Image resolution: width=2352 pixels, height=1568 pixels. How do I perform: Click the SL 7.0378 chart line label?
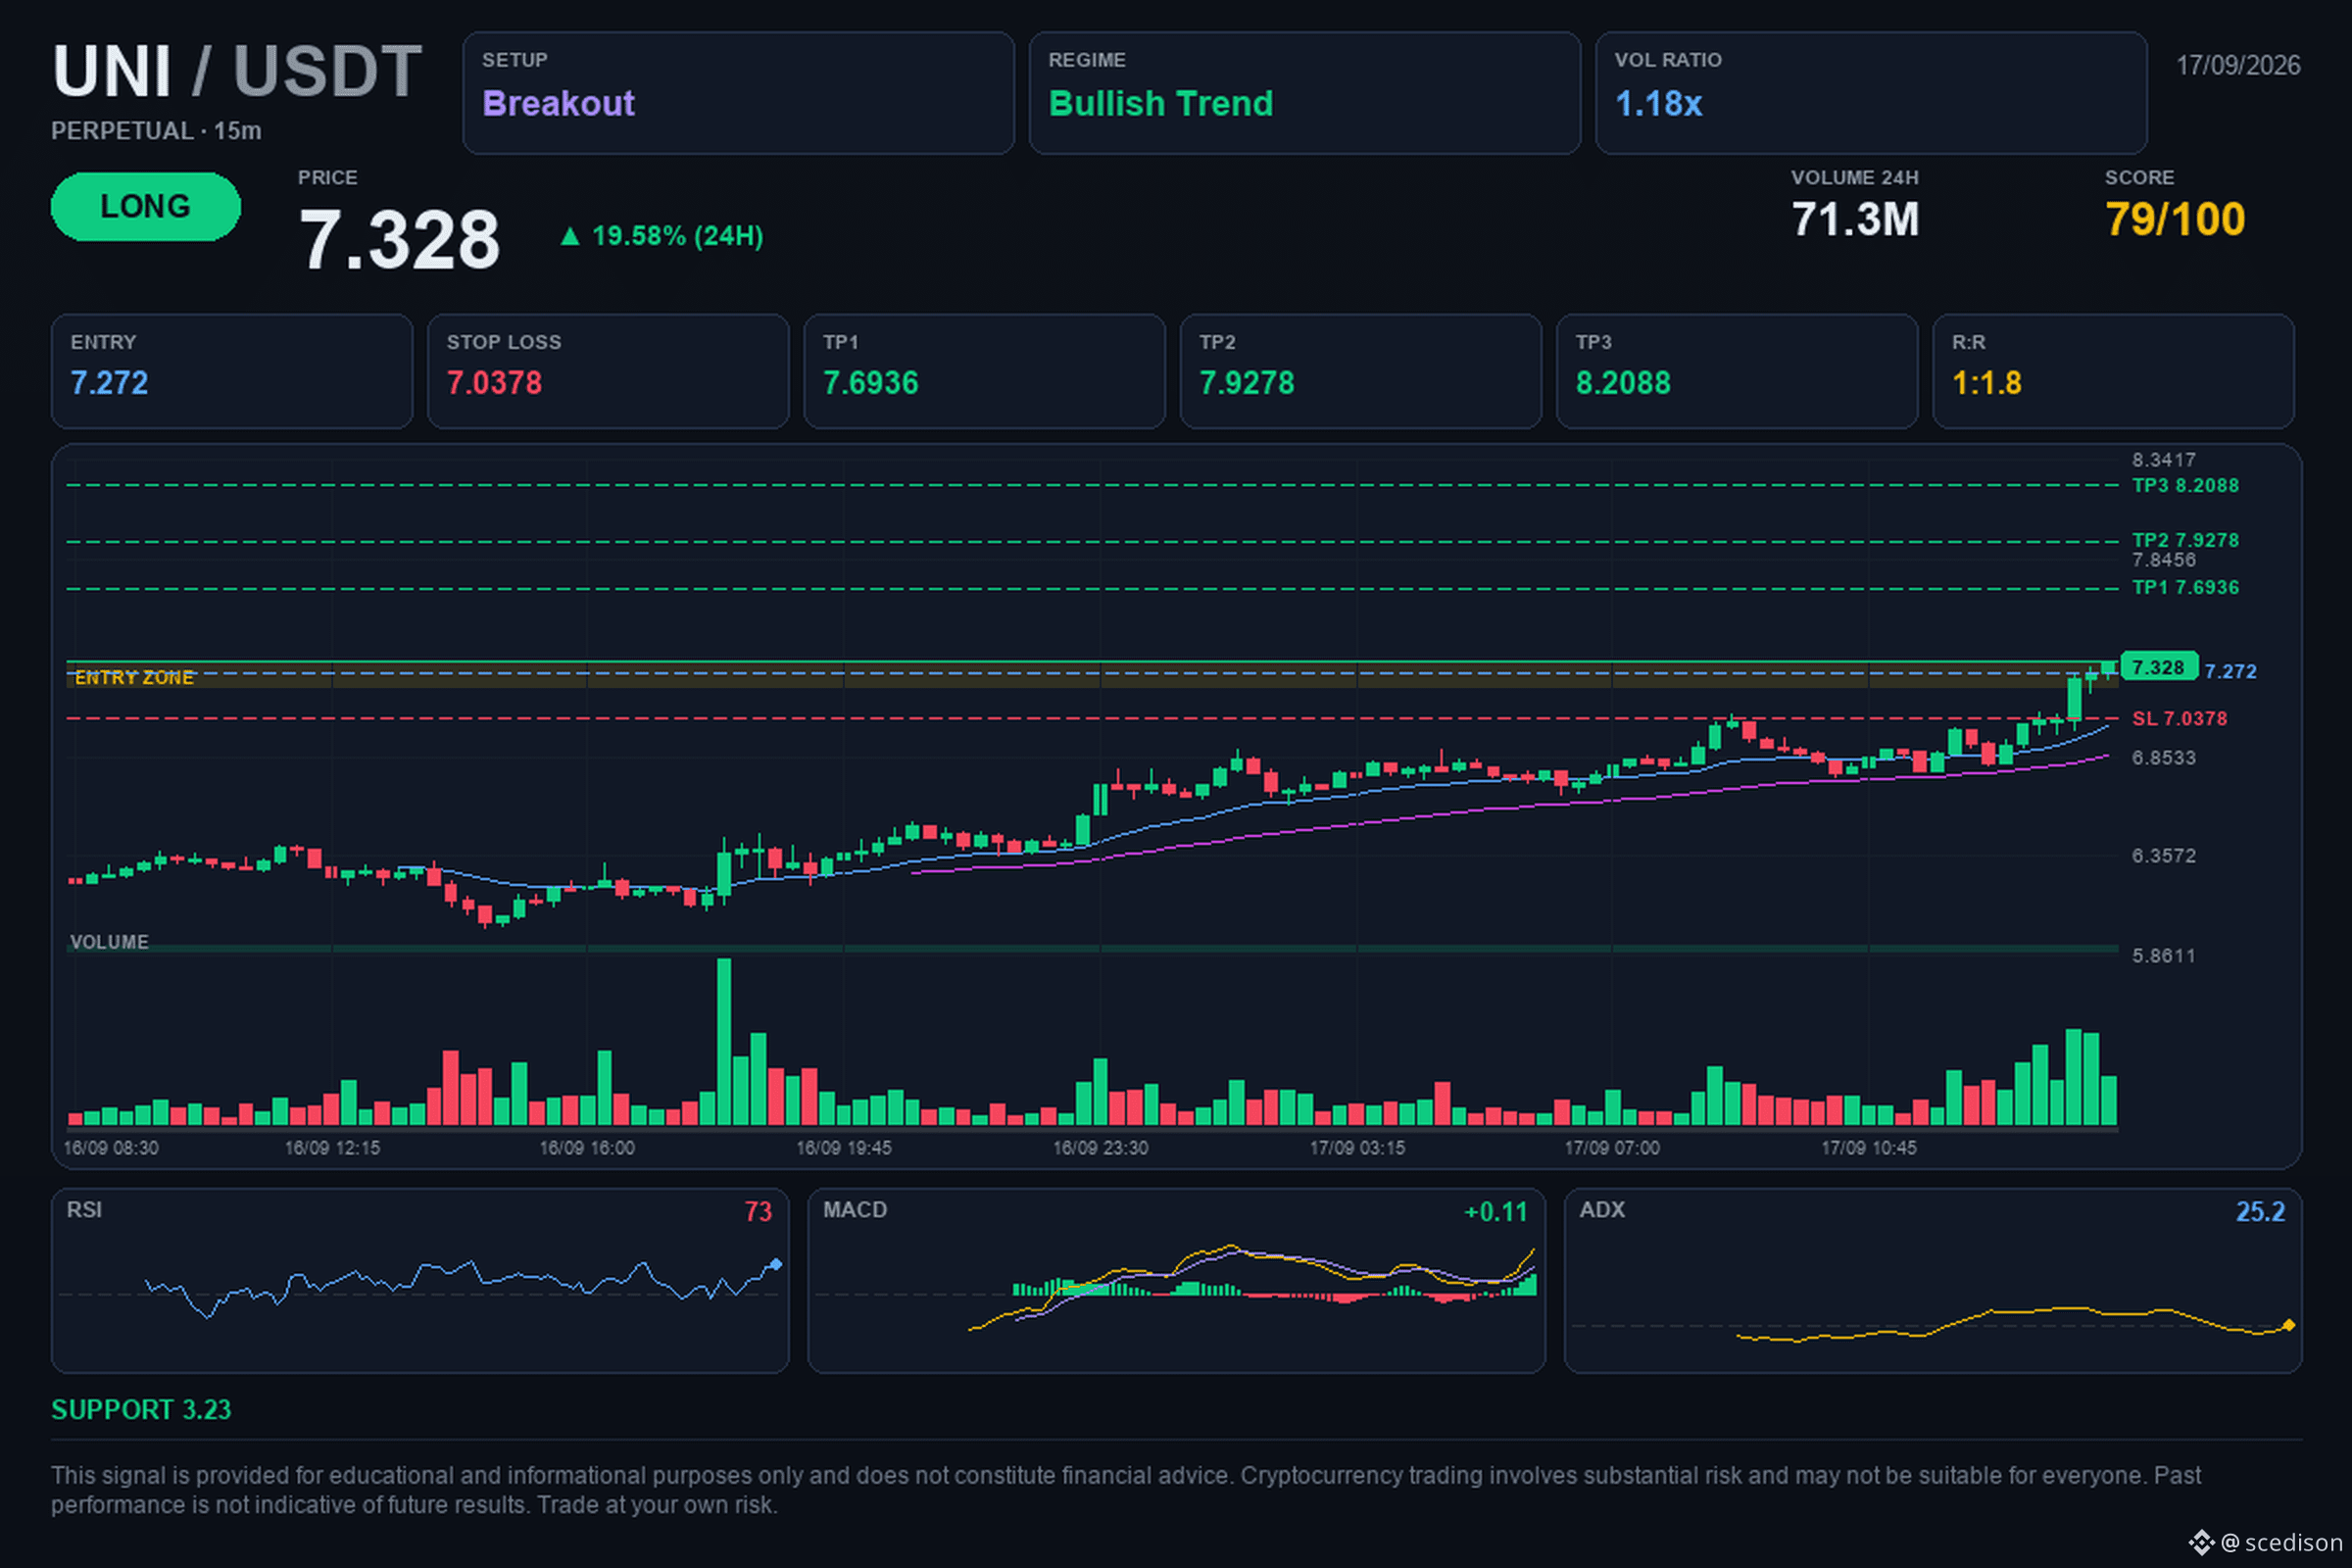[x=2179, y=719]
